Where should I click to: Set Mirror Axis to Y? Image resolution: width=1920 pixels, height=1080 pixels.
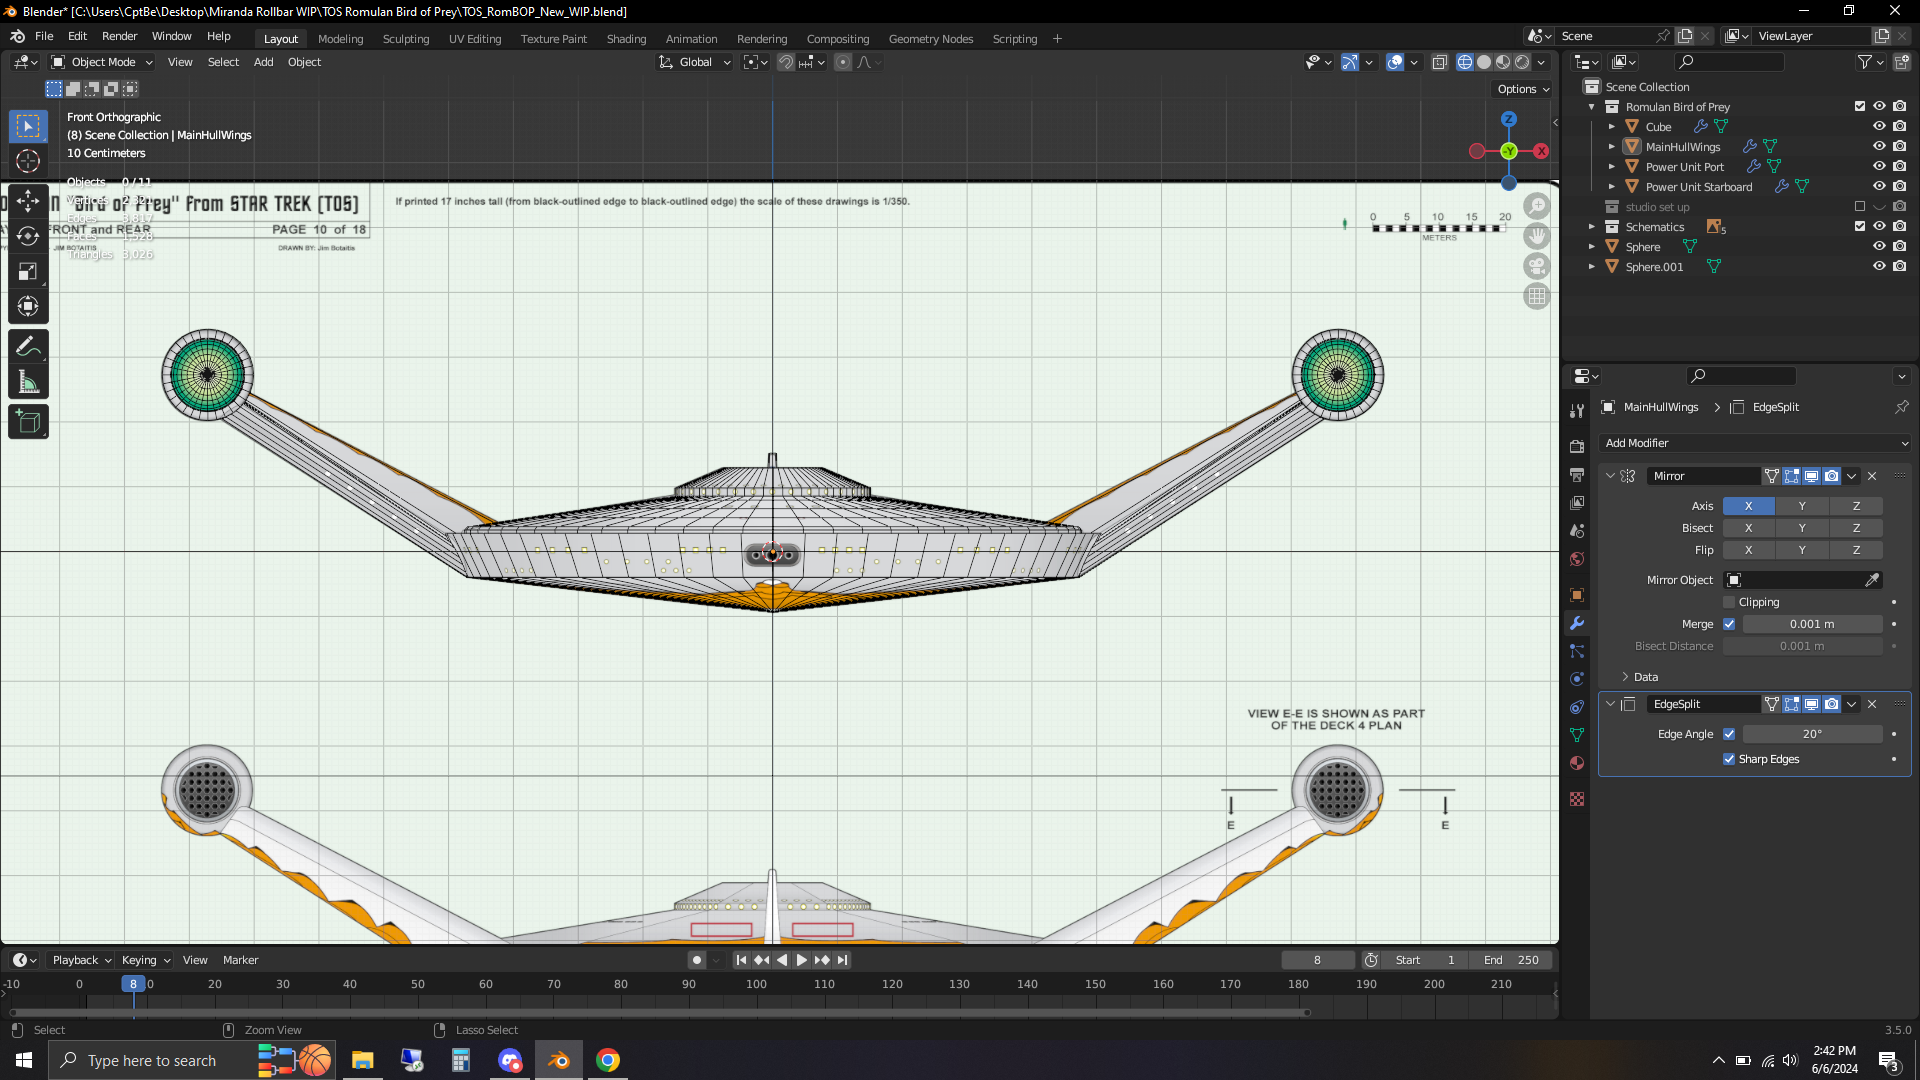point(1802,506)
